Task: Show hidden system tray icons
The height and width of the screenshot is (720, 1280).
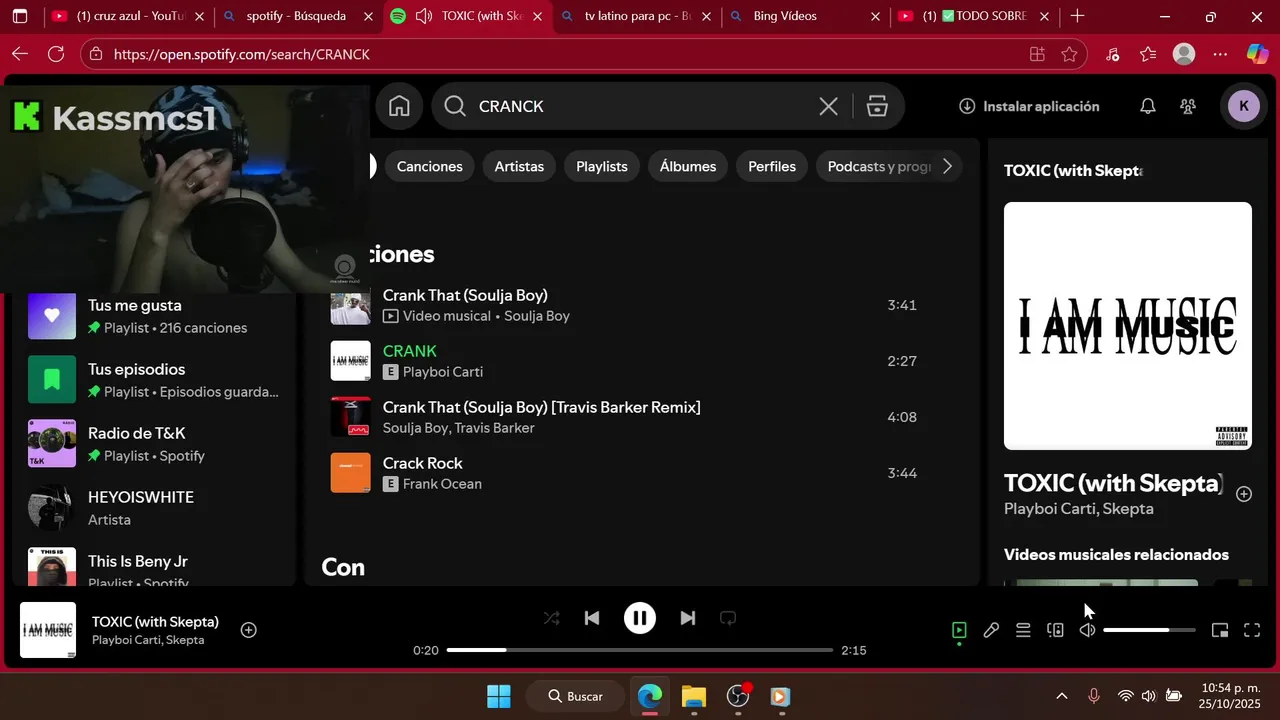Action: click(x=1062, y=696)
